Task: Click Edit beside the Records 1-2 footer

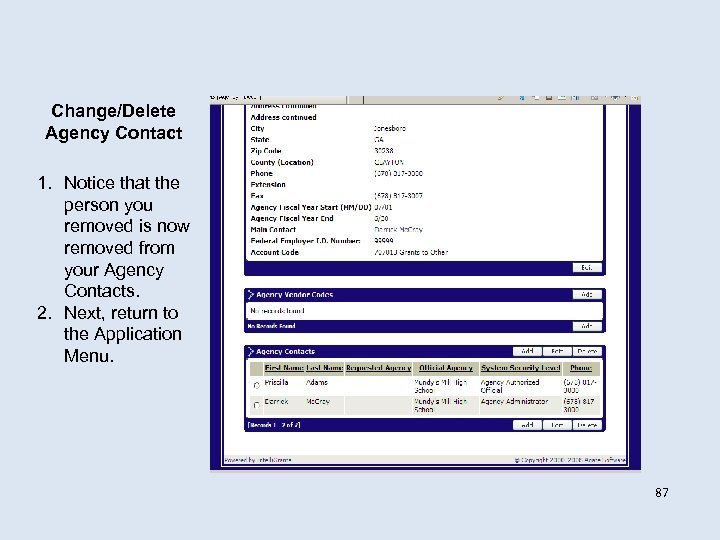Action: pyautogui.click(x=557, y=425)
